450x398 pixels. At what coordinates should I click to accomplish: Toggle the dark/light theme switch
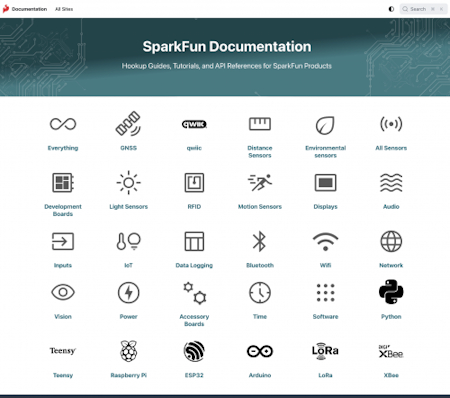pos(391,9)
